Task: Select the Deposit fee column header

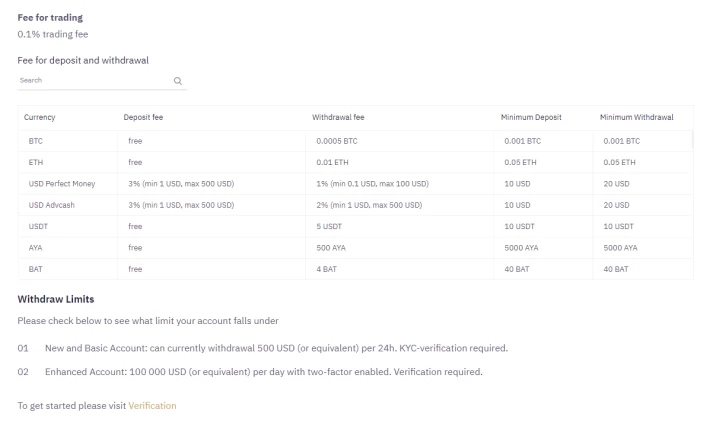Action: click(x=143, y=117)
